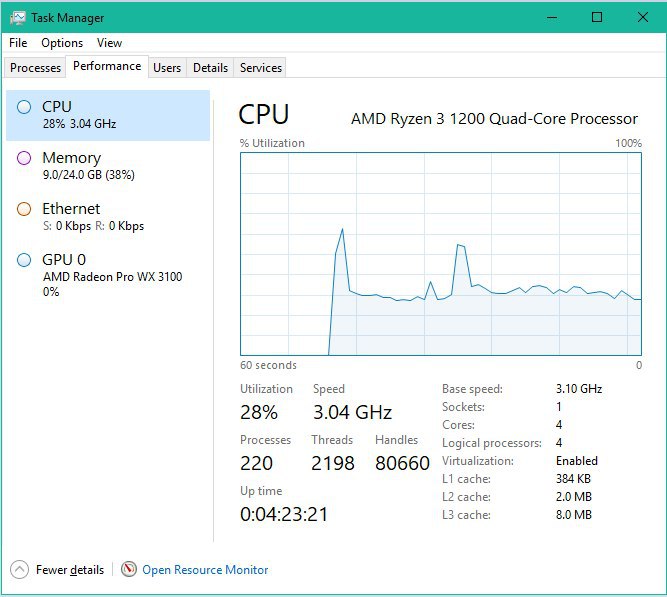This screenshot has height=597, width=667.
Task: Switch to the Users tab
Action: pyautogui.click(x=167, y=68)
